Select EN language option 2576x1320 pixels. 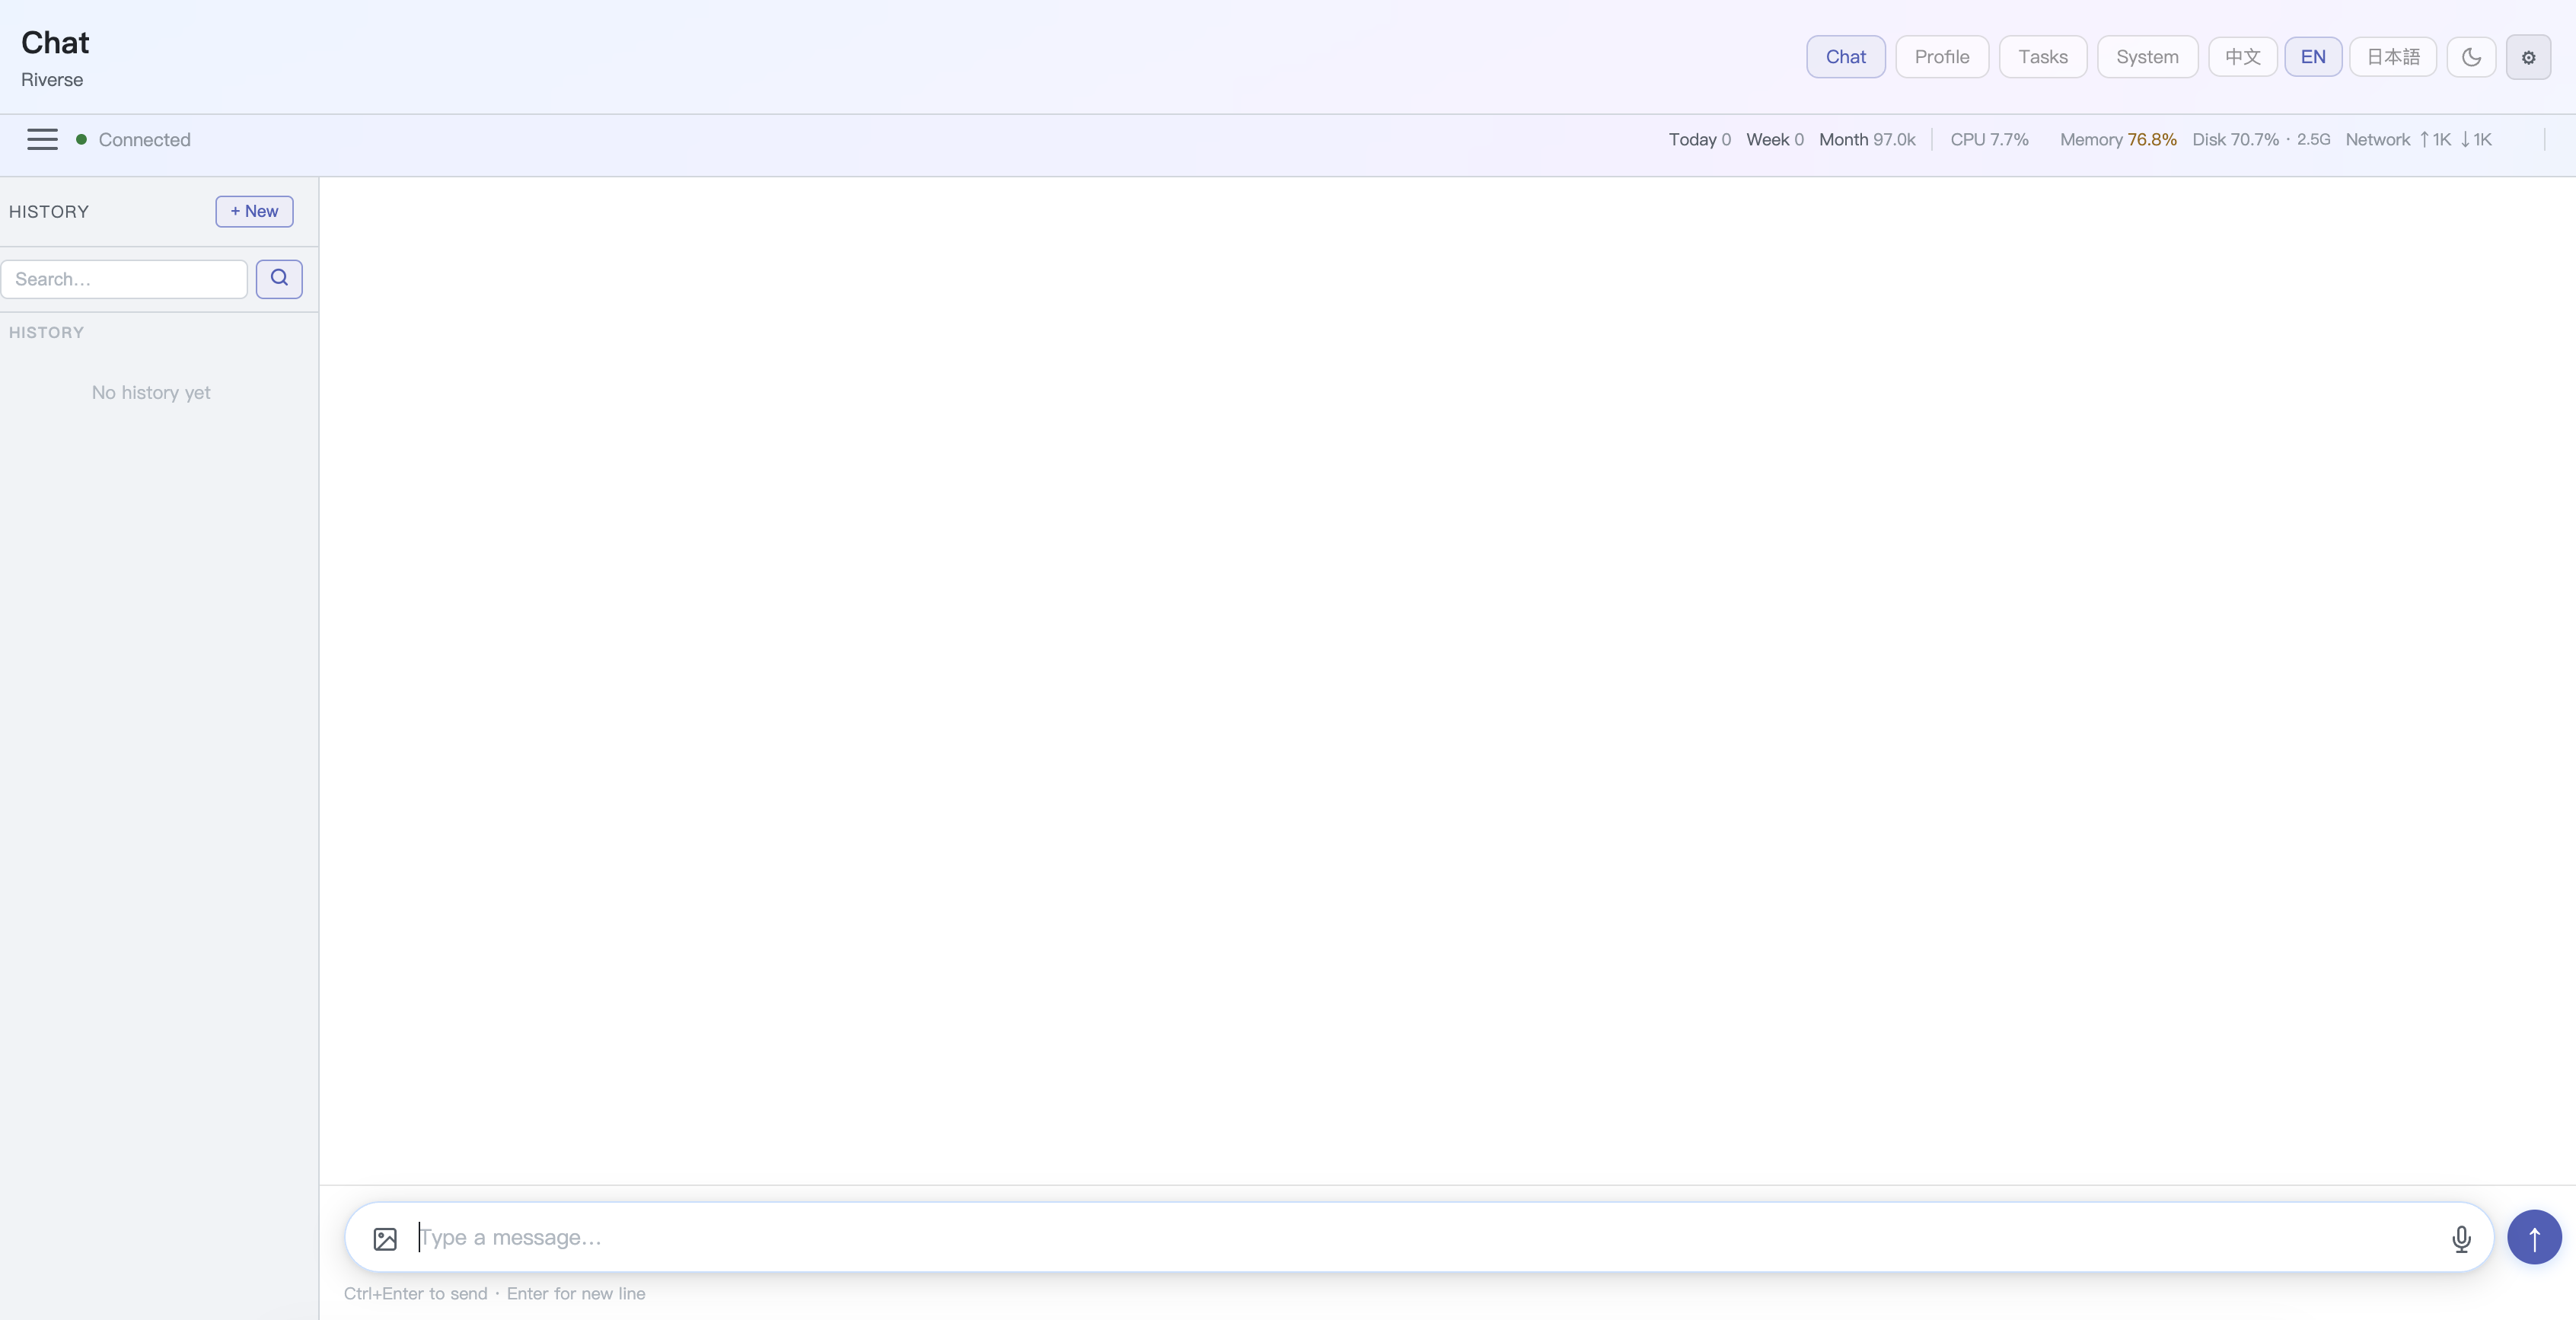2312,57
